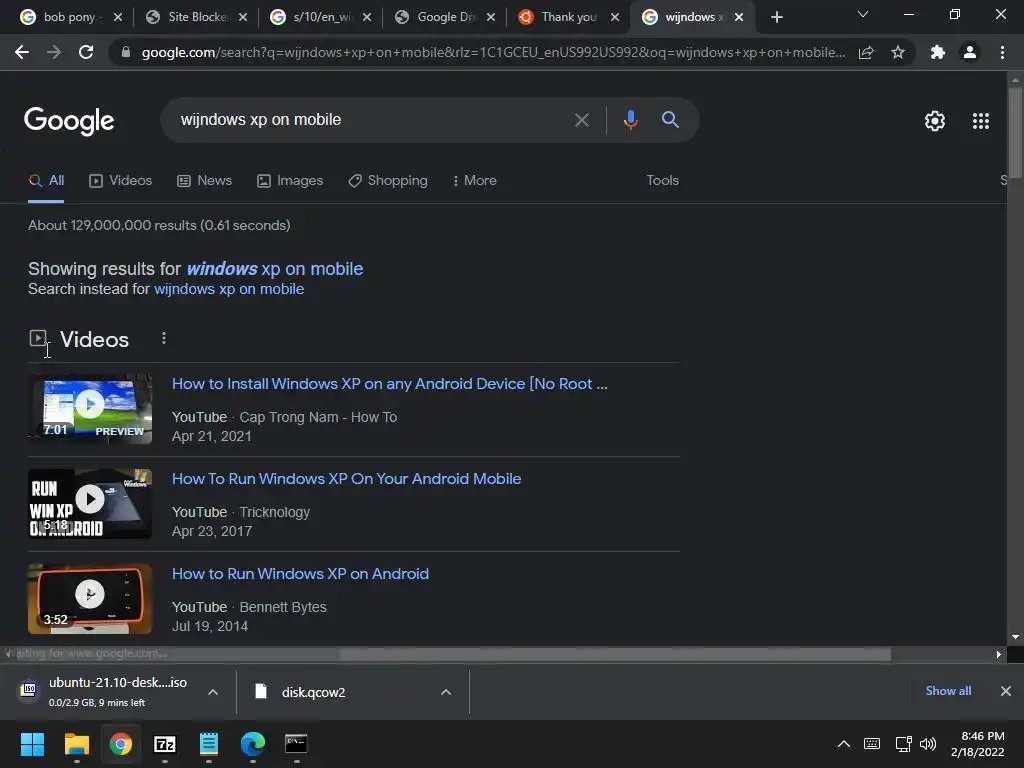Screen dimensions: 1024x768
Task: Open 'How To Run Windows XP On Your Android Mobile'
Action: (x=346, y=479)
